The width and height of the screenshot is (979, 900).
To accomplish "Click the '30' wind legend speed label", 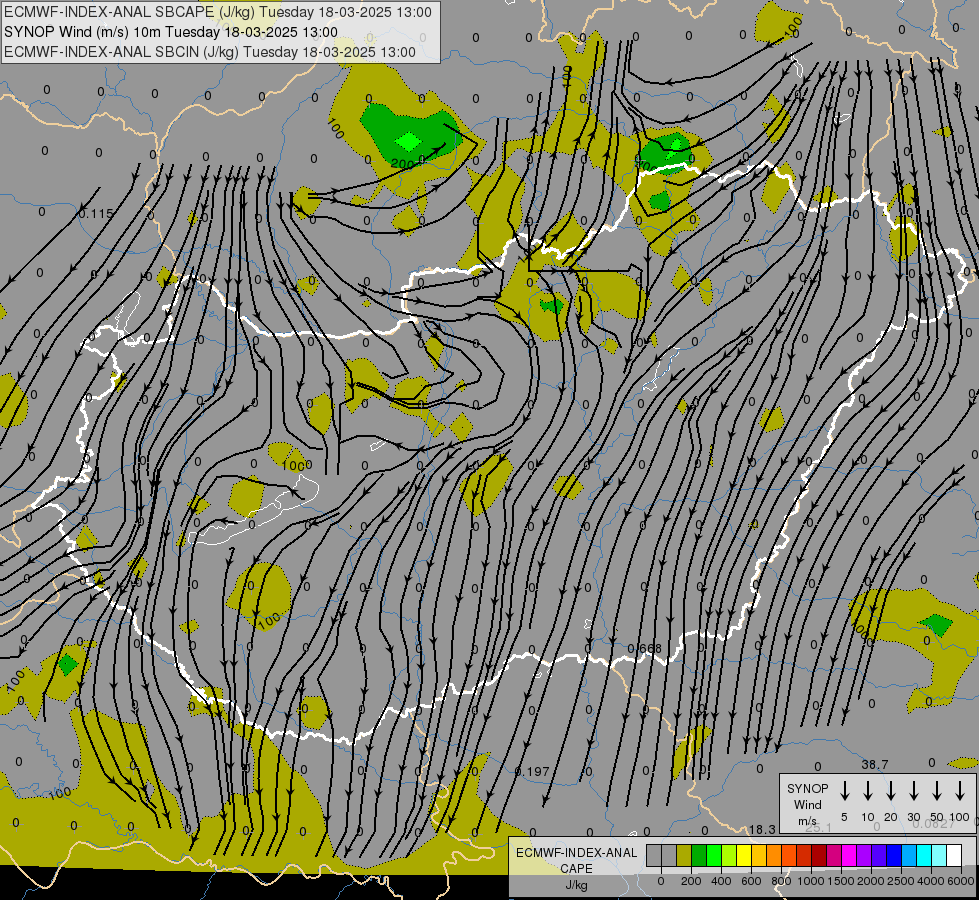I will coord(913,817).
